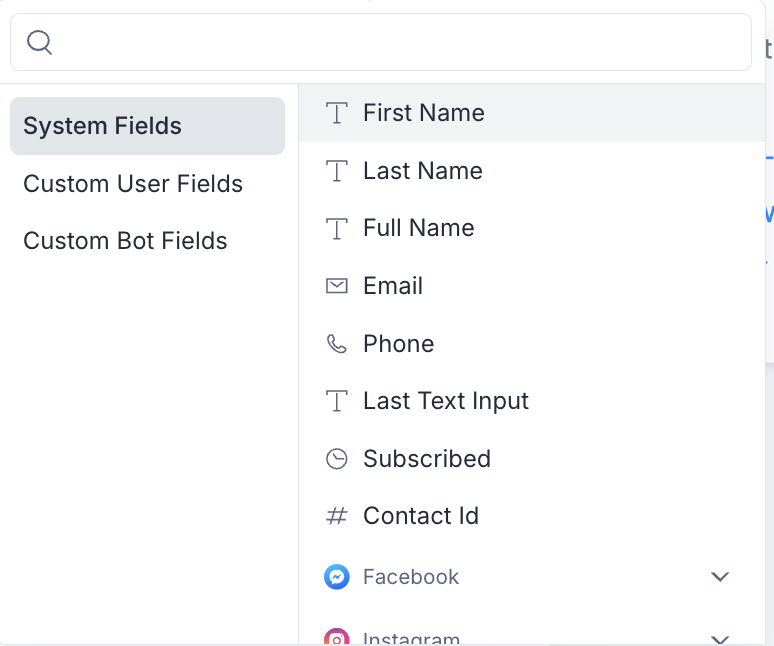Open the Custom Bot Fields category
The width and height of the screenshot is (774, 646).
tap(125, 241)
